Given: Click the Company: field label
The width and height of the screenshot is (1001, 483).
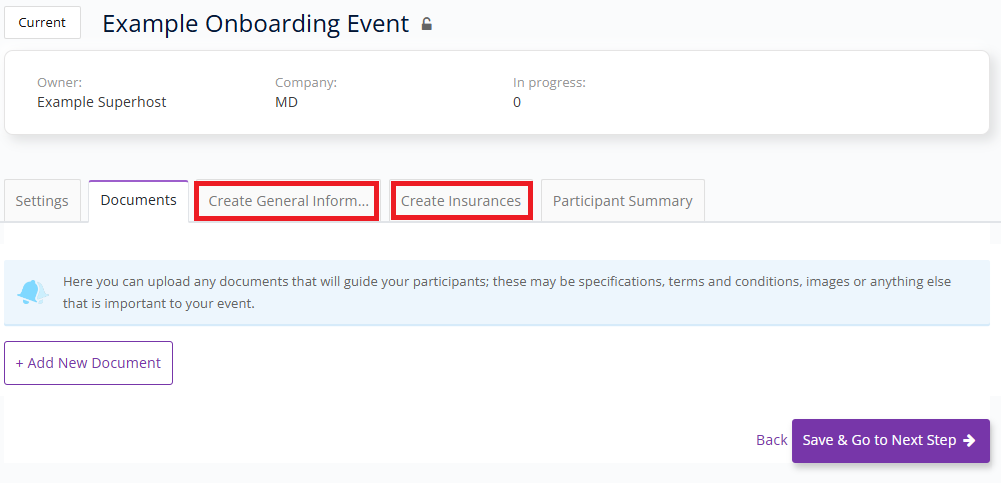Looking at the screenshot, I should tap(306, 82).
